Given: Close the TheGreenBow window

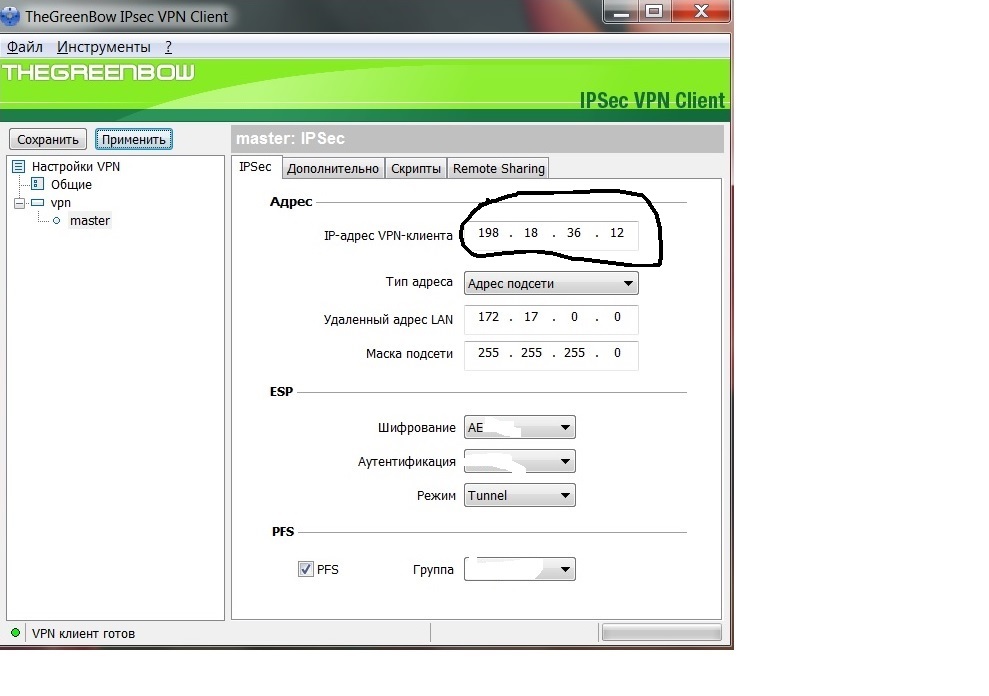Looking at the screenshot, I should tap(701, 11).
